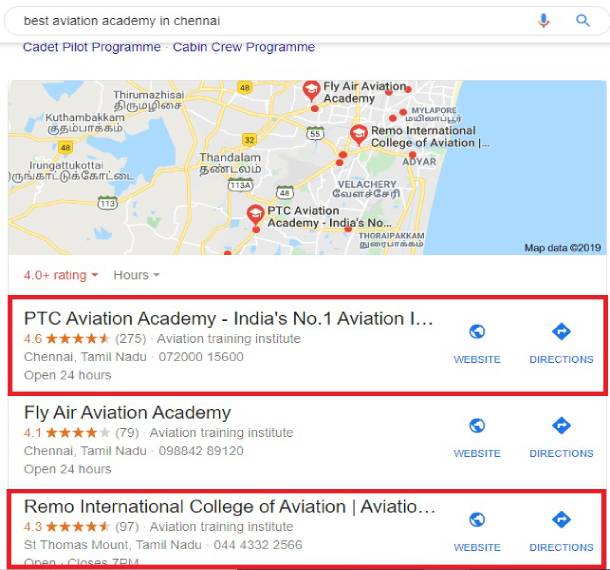Expand the 4.0+ rating filter dropdown
This screenshot has width=610, height=570.
click(61, 275)
